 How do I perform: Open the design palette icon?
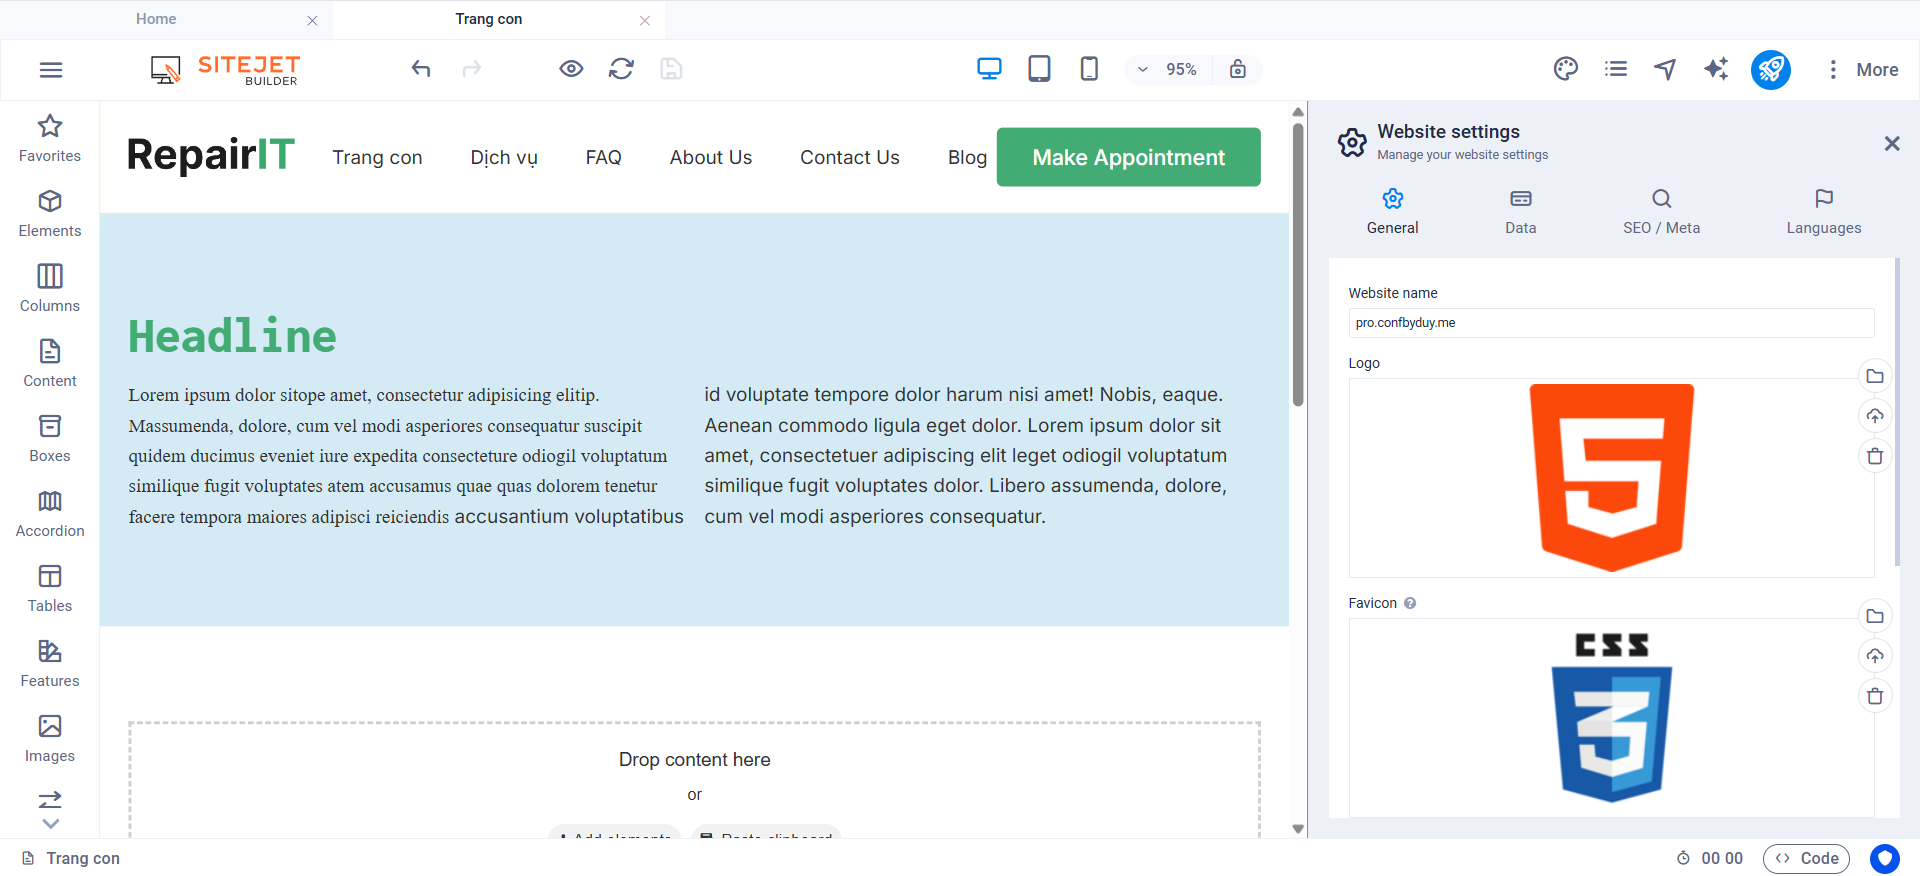[x=1565, y=69]
